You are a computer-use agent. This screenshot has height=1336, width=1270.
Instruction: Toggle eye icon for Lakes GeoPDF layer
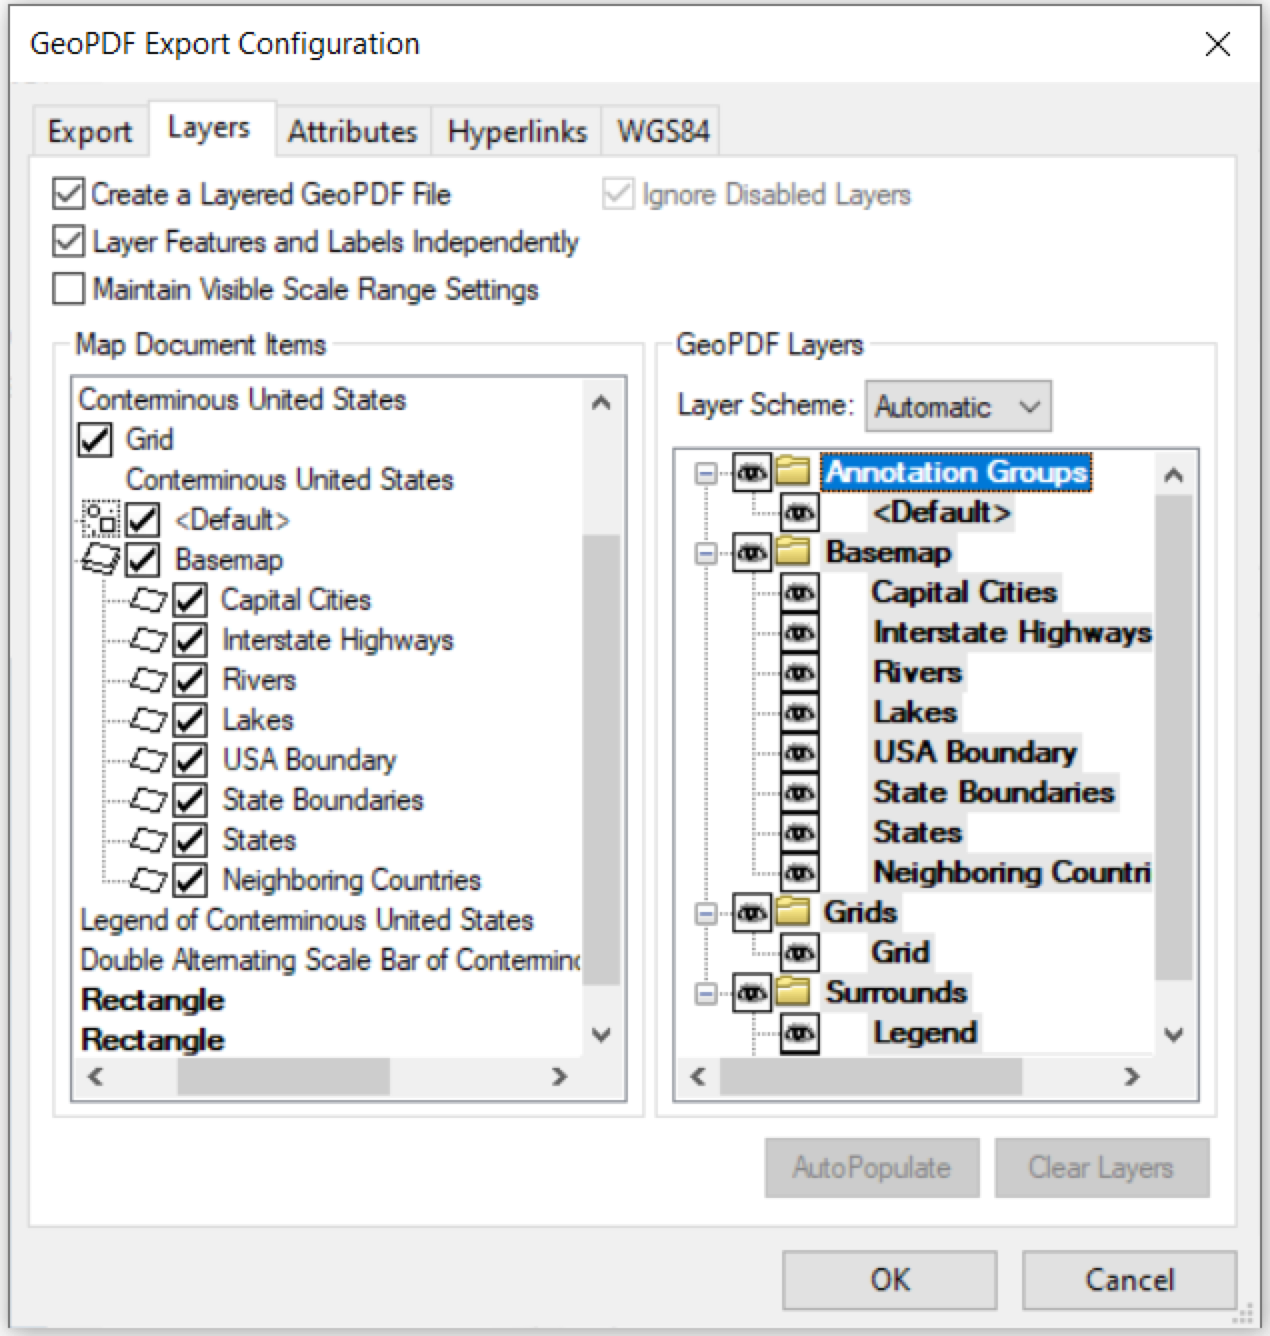[799, 712]
